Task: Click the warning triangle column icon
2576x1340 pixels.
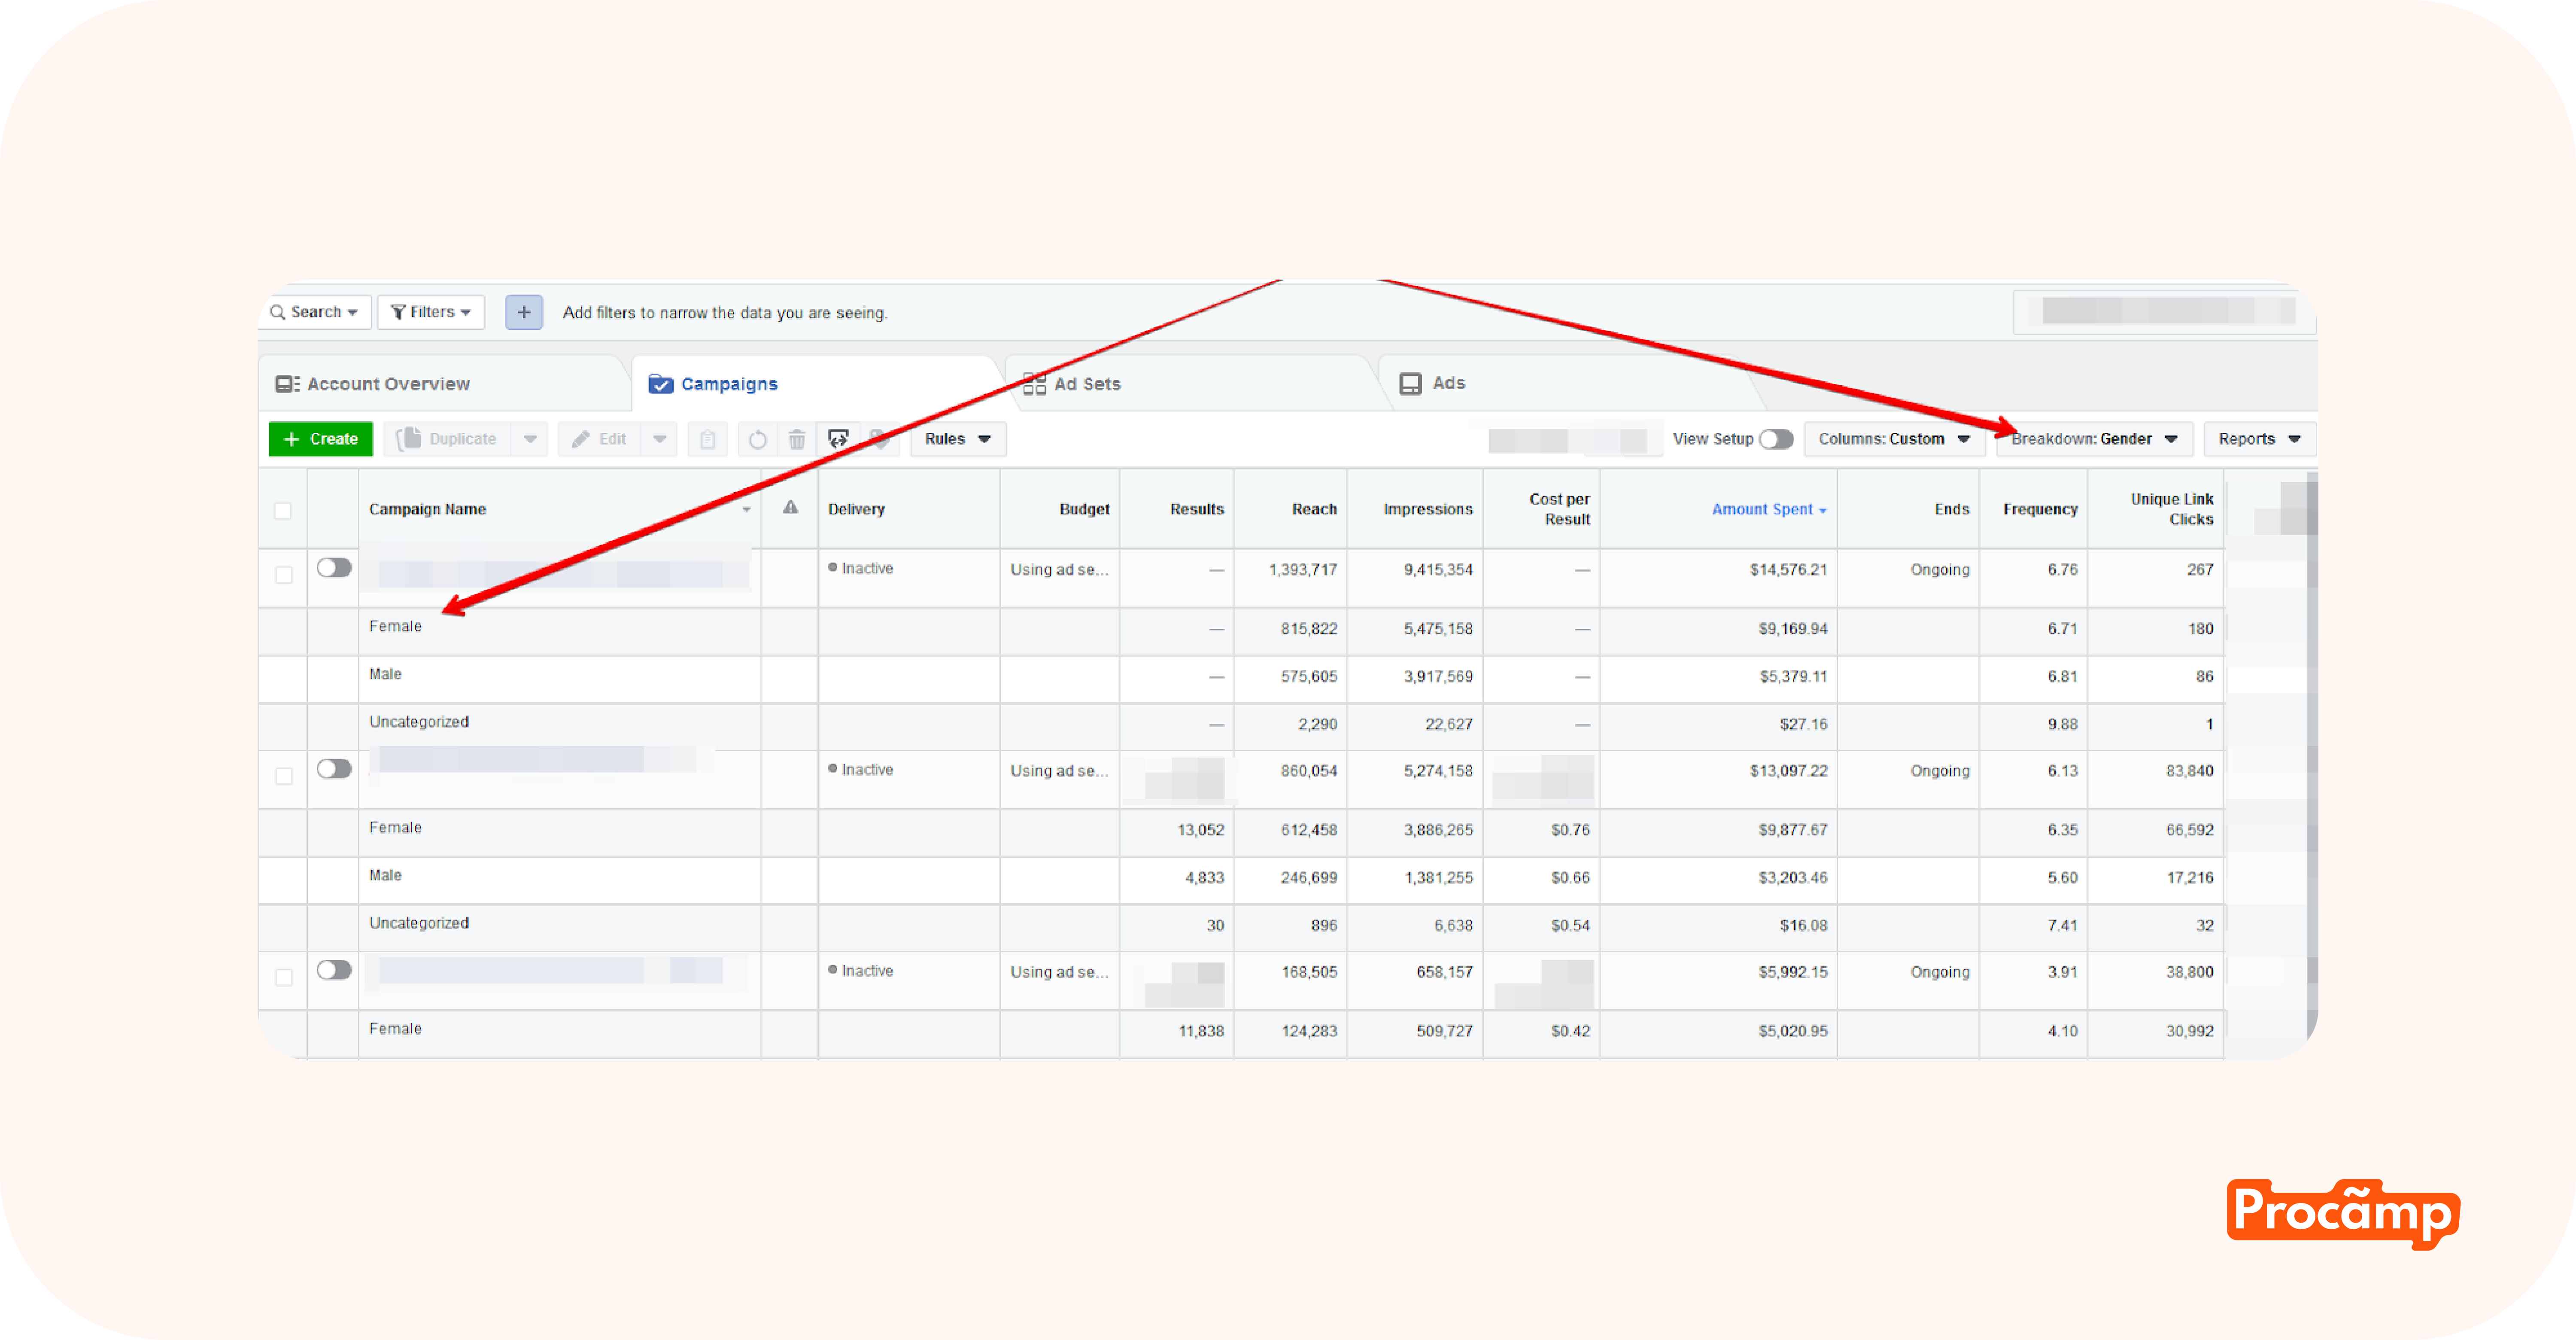Action: pos(790,508)
